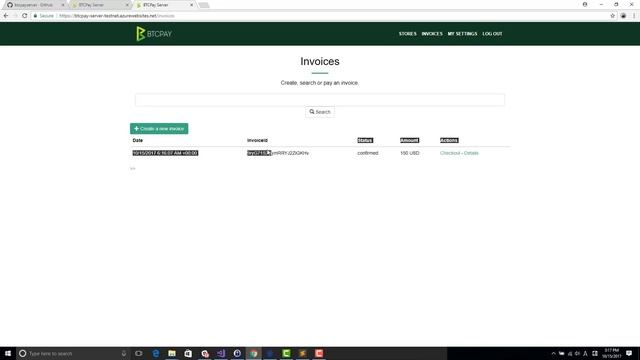Viewport: 640px width, 360px height.
Task: Click the Chrome icon in taskbar
Action: click(x=253, y=353)
